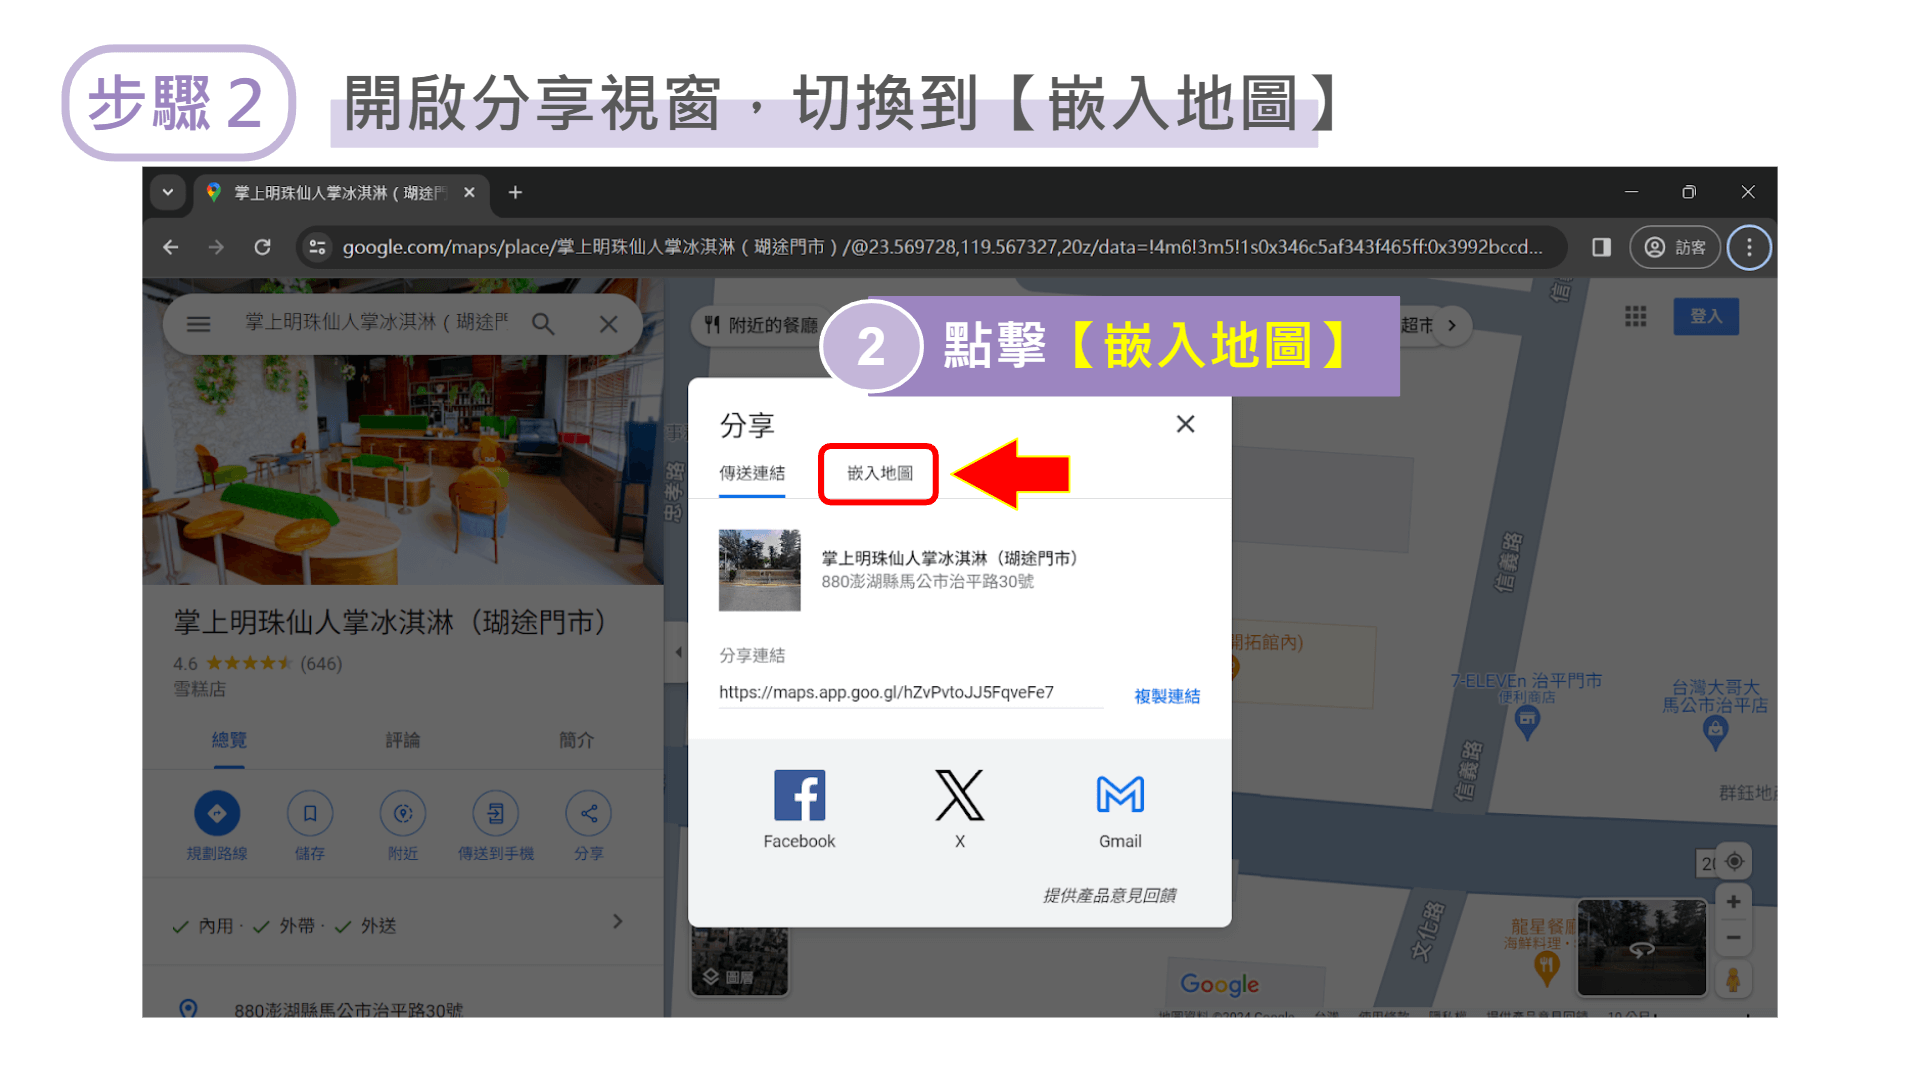This screenshot has height=1080, width=1920.
Task: Click the share link URL field
Action: click(910, 692)
